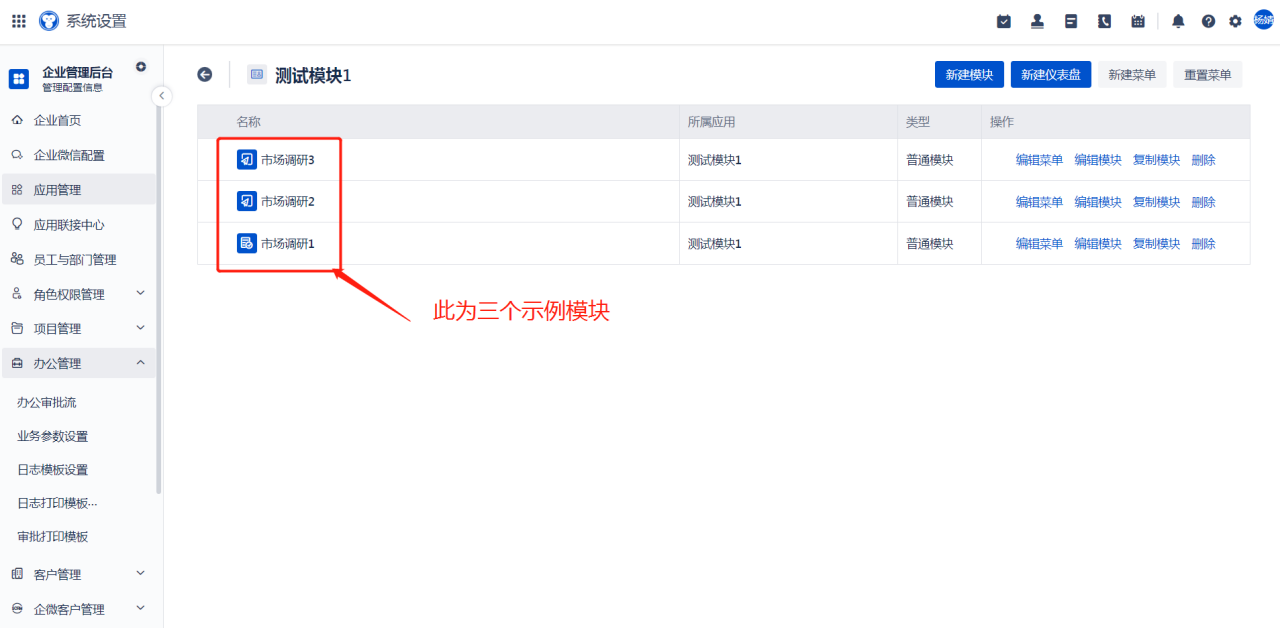Viewport: 1280px width, 628px height.
Task: Click 删除 for 市场调研1
Action: tap(1204, 244)
